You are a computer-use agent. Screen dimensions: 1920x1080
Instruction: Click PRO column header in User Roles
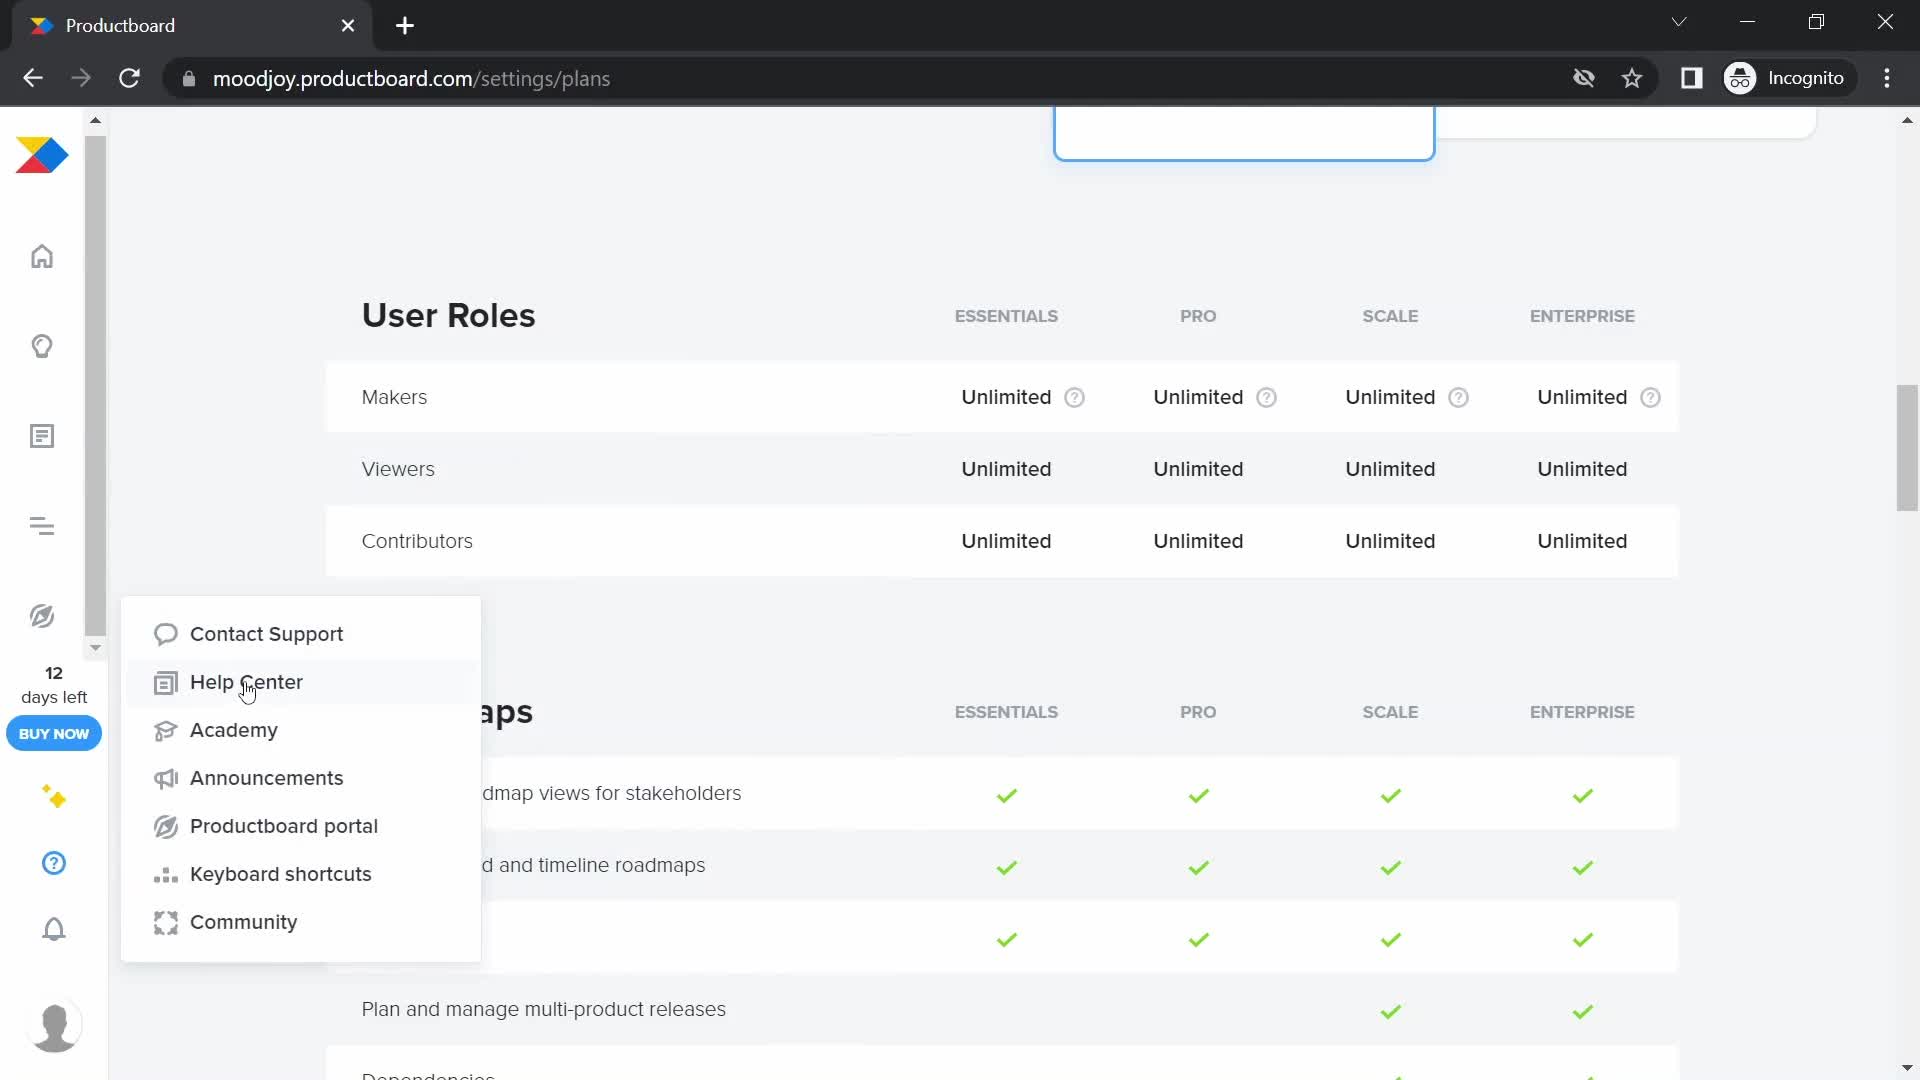tap(1198, 316)
